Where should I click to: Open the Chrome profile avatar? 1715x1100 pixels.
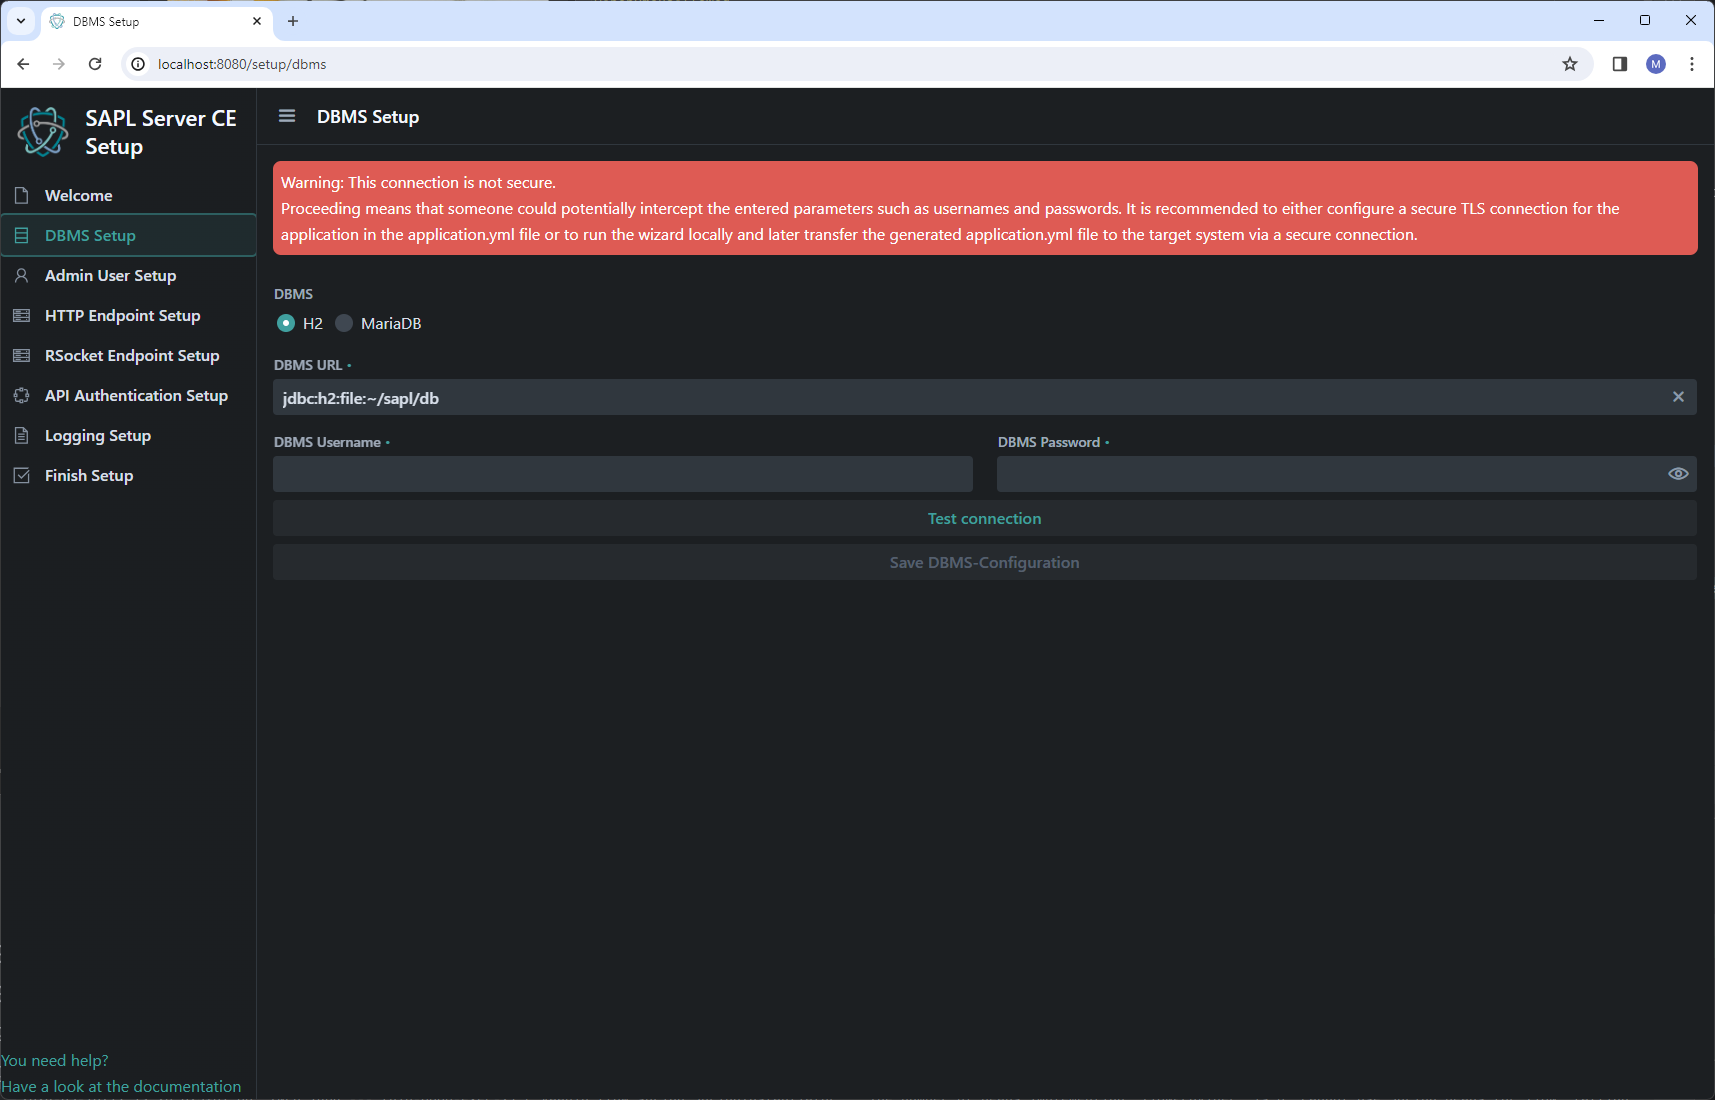pos(1656,64)
